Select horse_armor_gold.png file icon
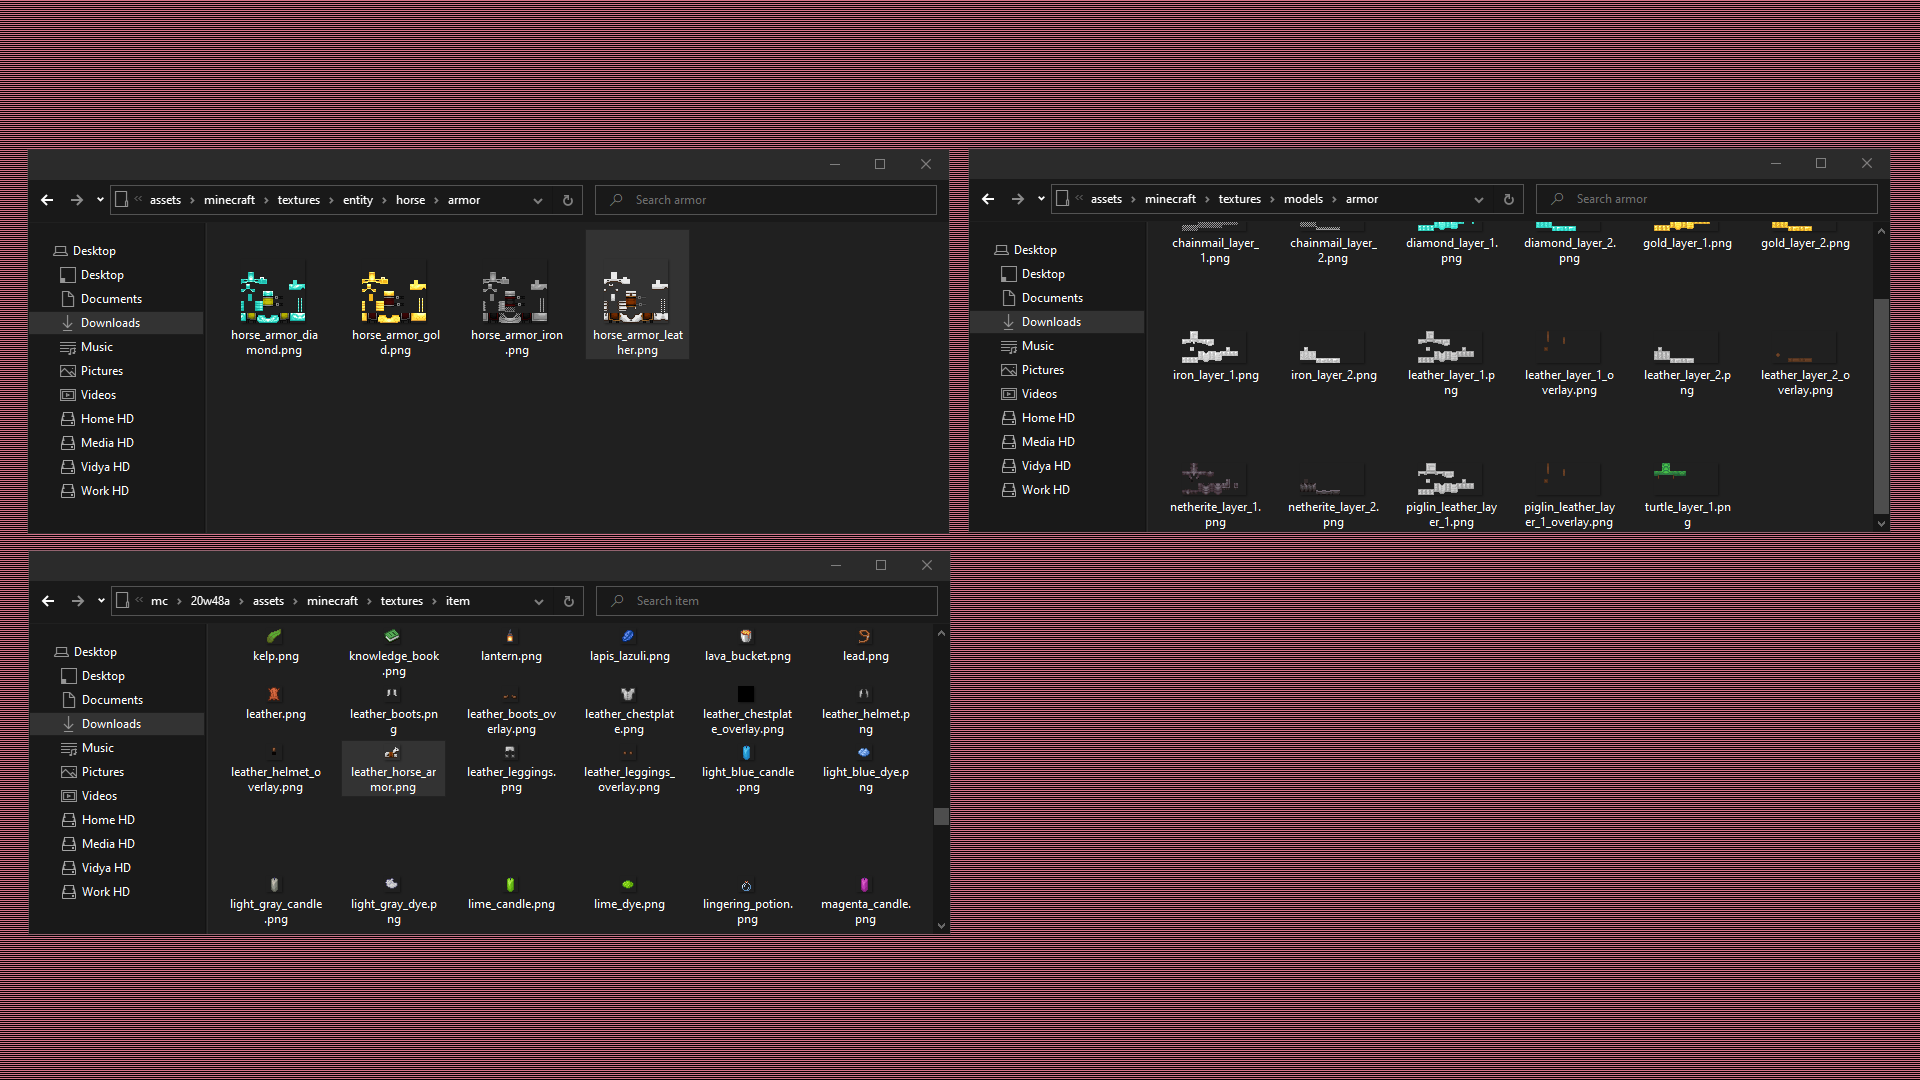This screenshot has width=1920, height=1080. click(x=395, y=297)
